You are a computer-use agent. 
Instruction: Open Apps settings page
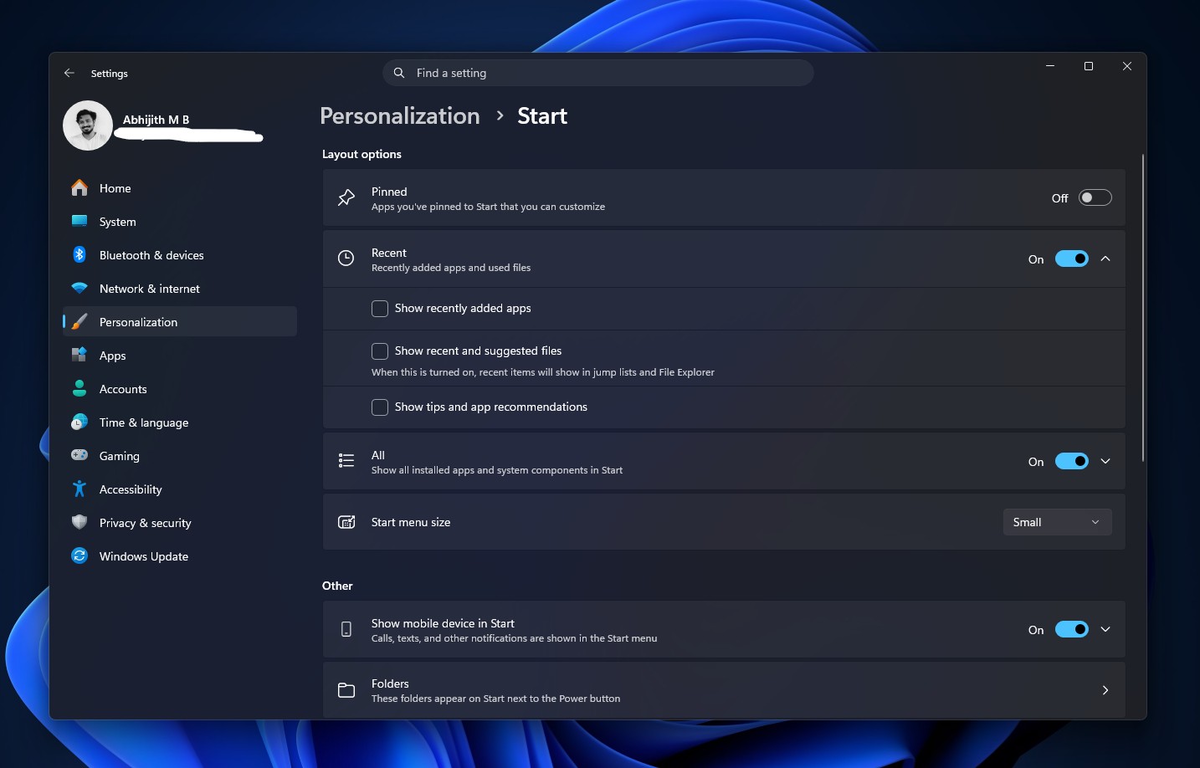(x=180, y=355)
